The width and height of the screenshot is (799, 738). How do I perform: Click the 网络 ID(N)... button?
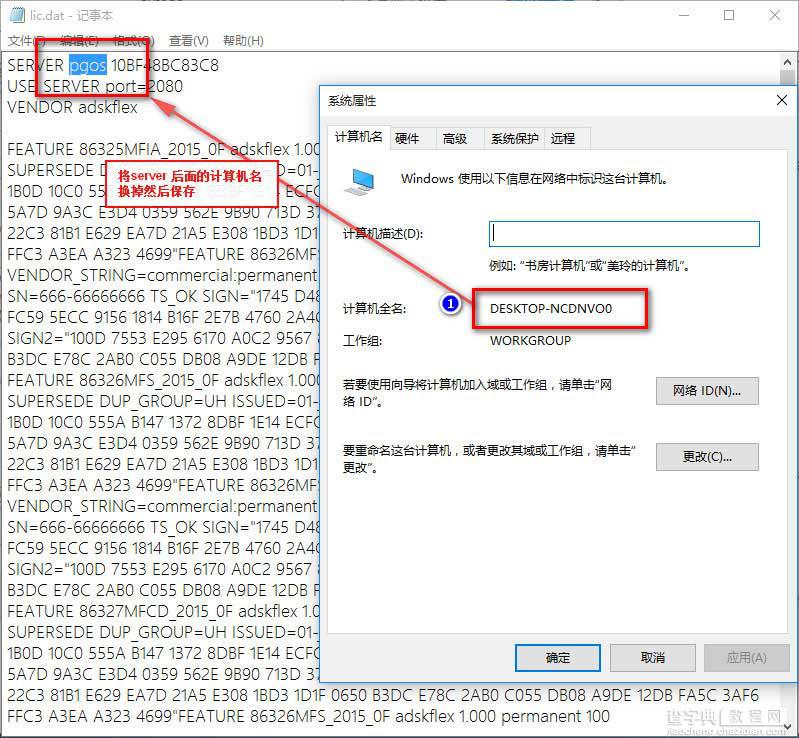click(x=707, y=391)
